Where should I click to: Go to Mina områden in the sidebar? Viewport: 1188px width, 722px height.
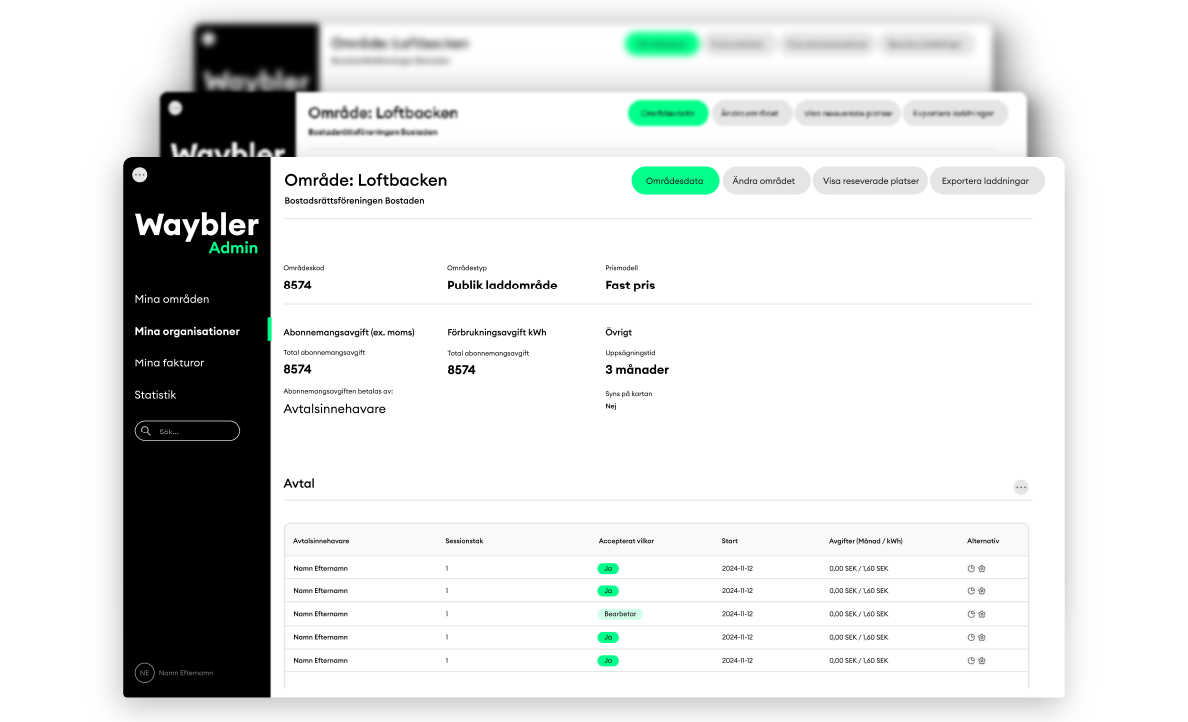172,299
